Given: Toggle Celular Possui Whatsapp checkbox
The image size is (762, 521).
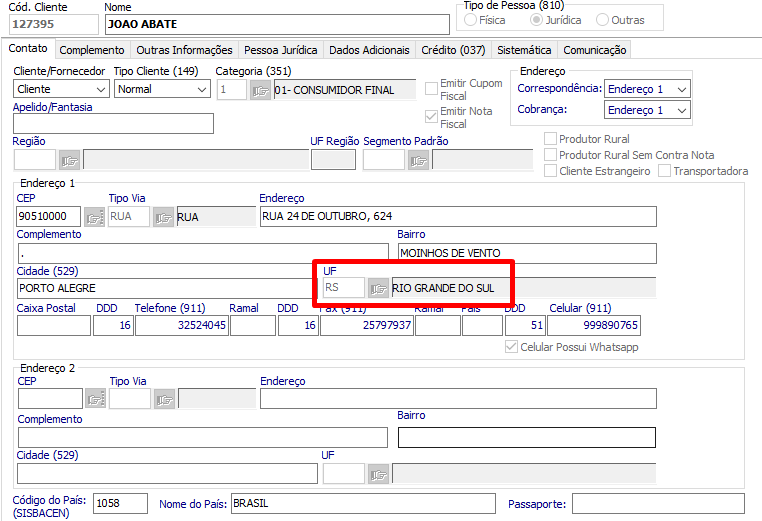Looking at the screenshot, I should point(511,347).
